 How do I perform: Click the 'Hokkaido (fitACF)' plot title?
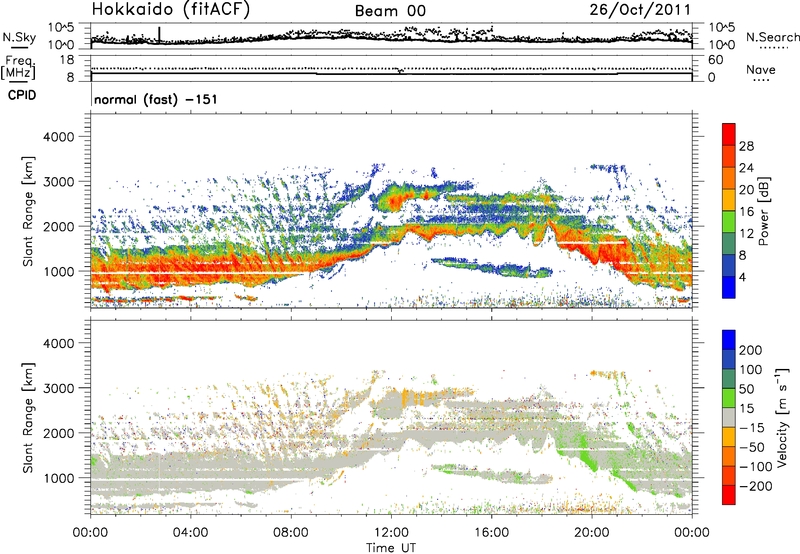click(170, 9)
